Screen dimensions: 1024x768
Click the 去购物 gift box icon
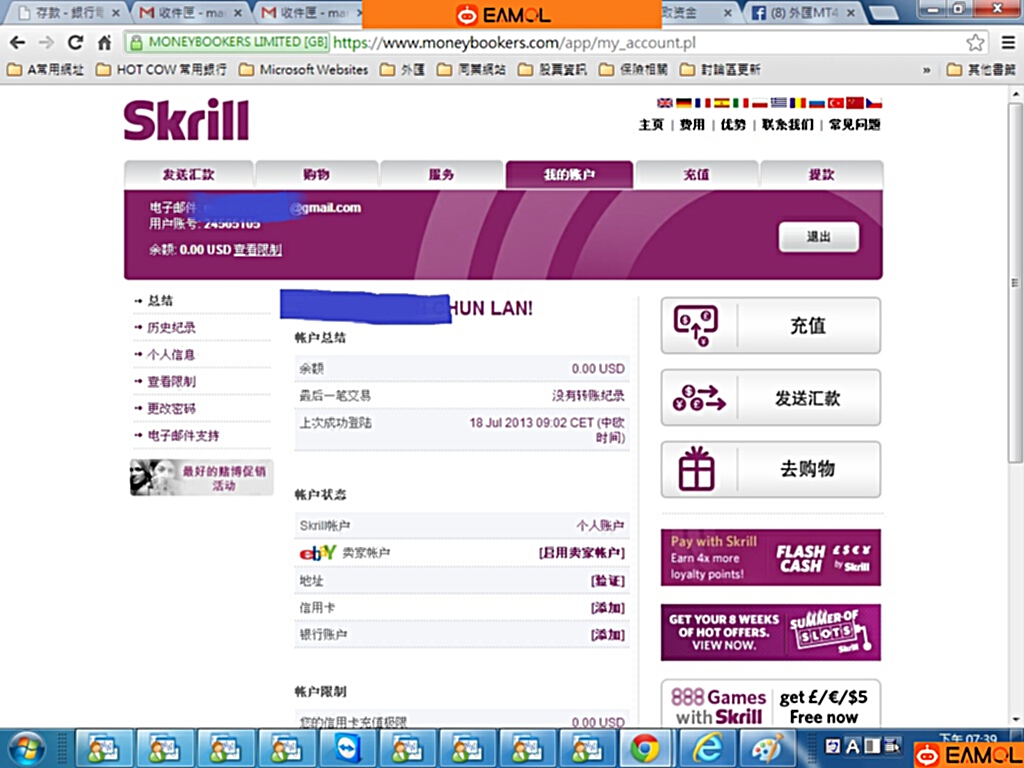(696, 469)
